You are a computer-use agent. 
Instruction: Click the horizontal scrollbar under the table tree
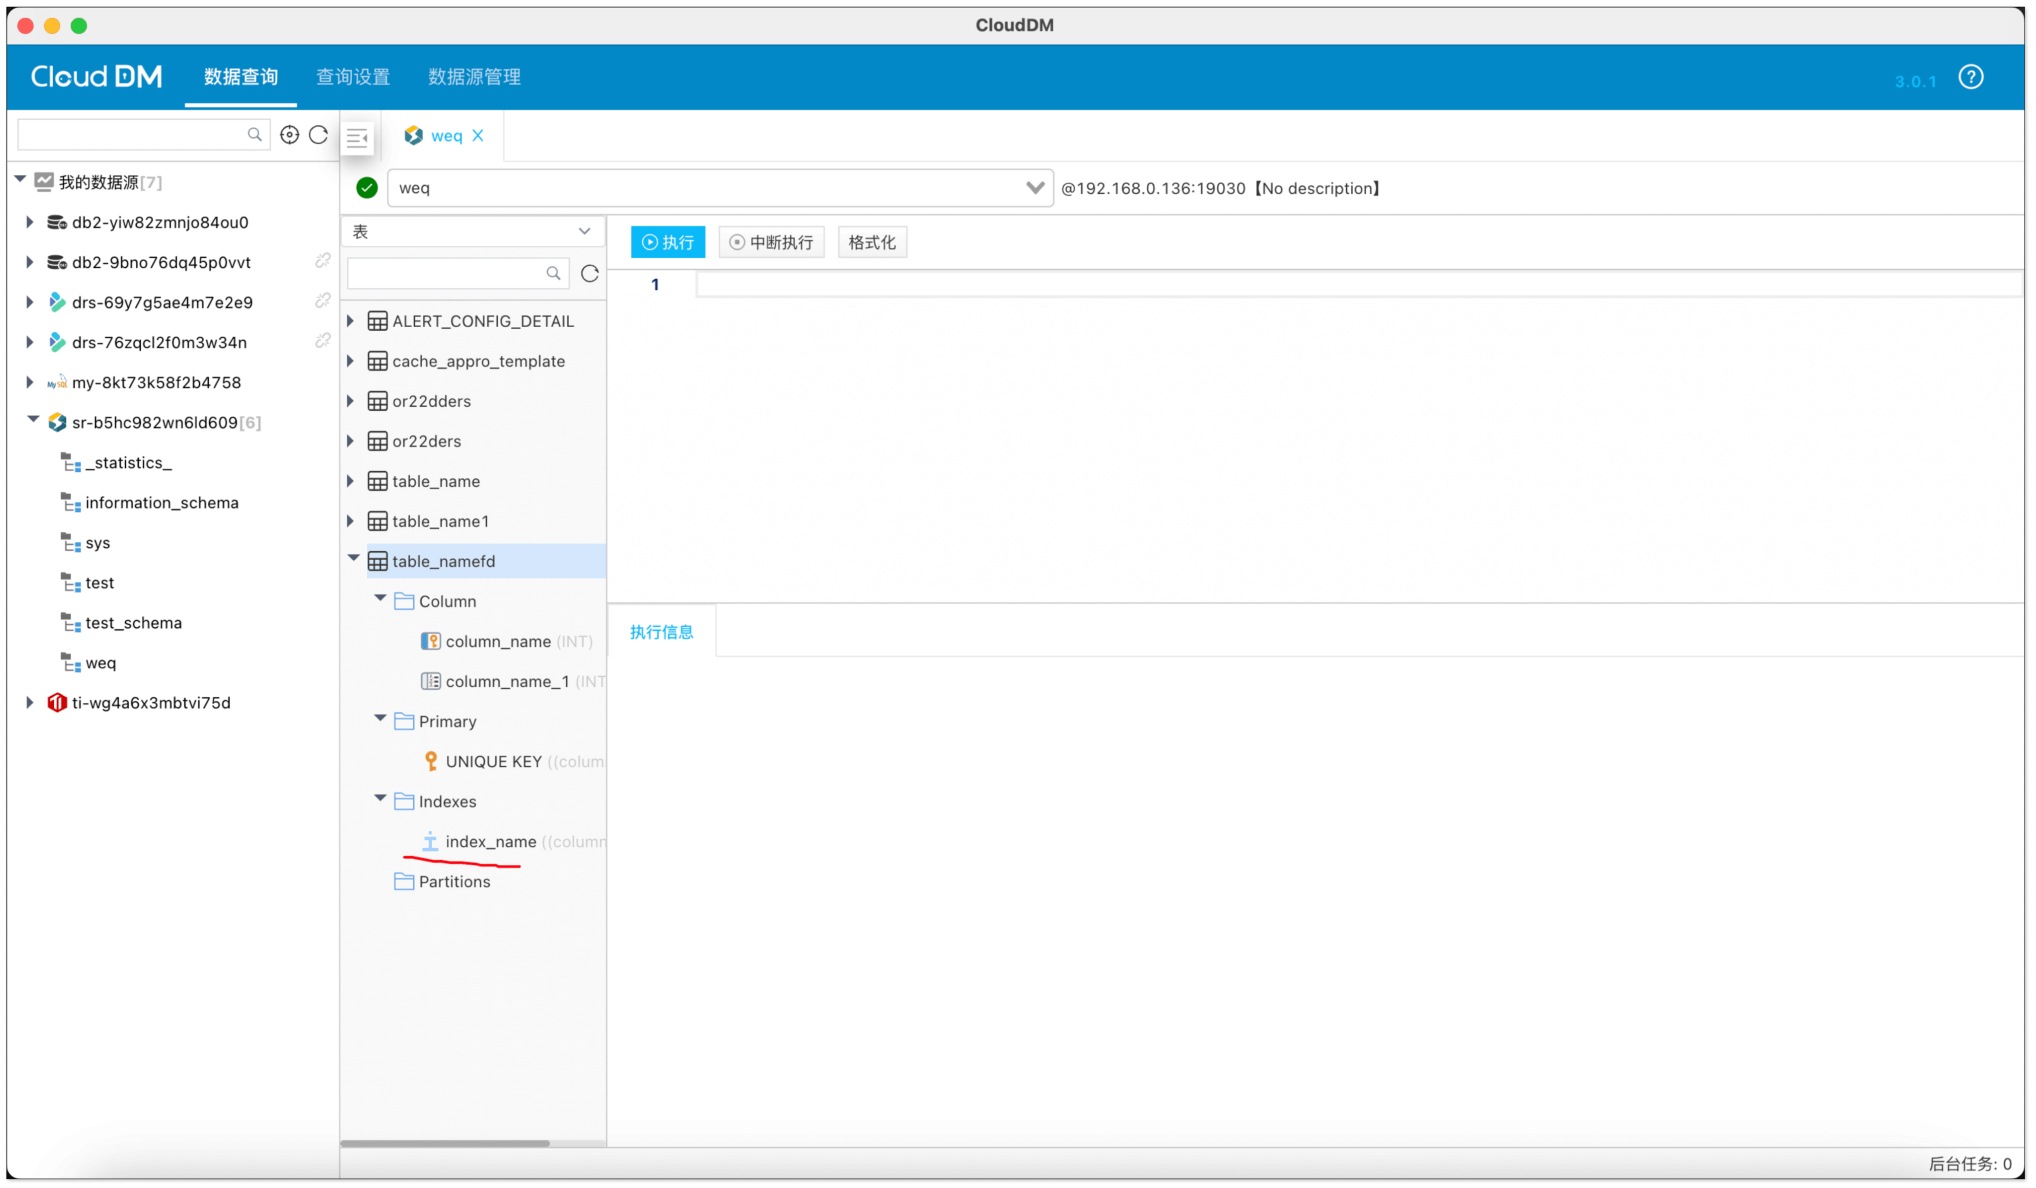pyautogui.click(x=445, y=1143)
